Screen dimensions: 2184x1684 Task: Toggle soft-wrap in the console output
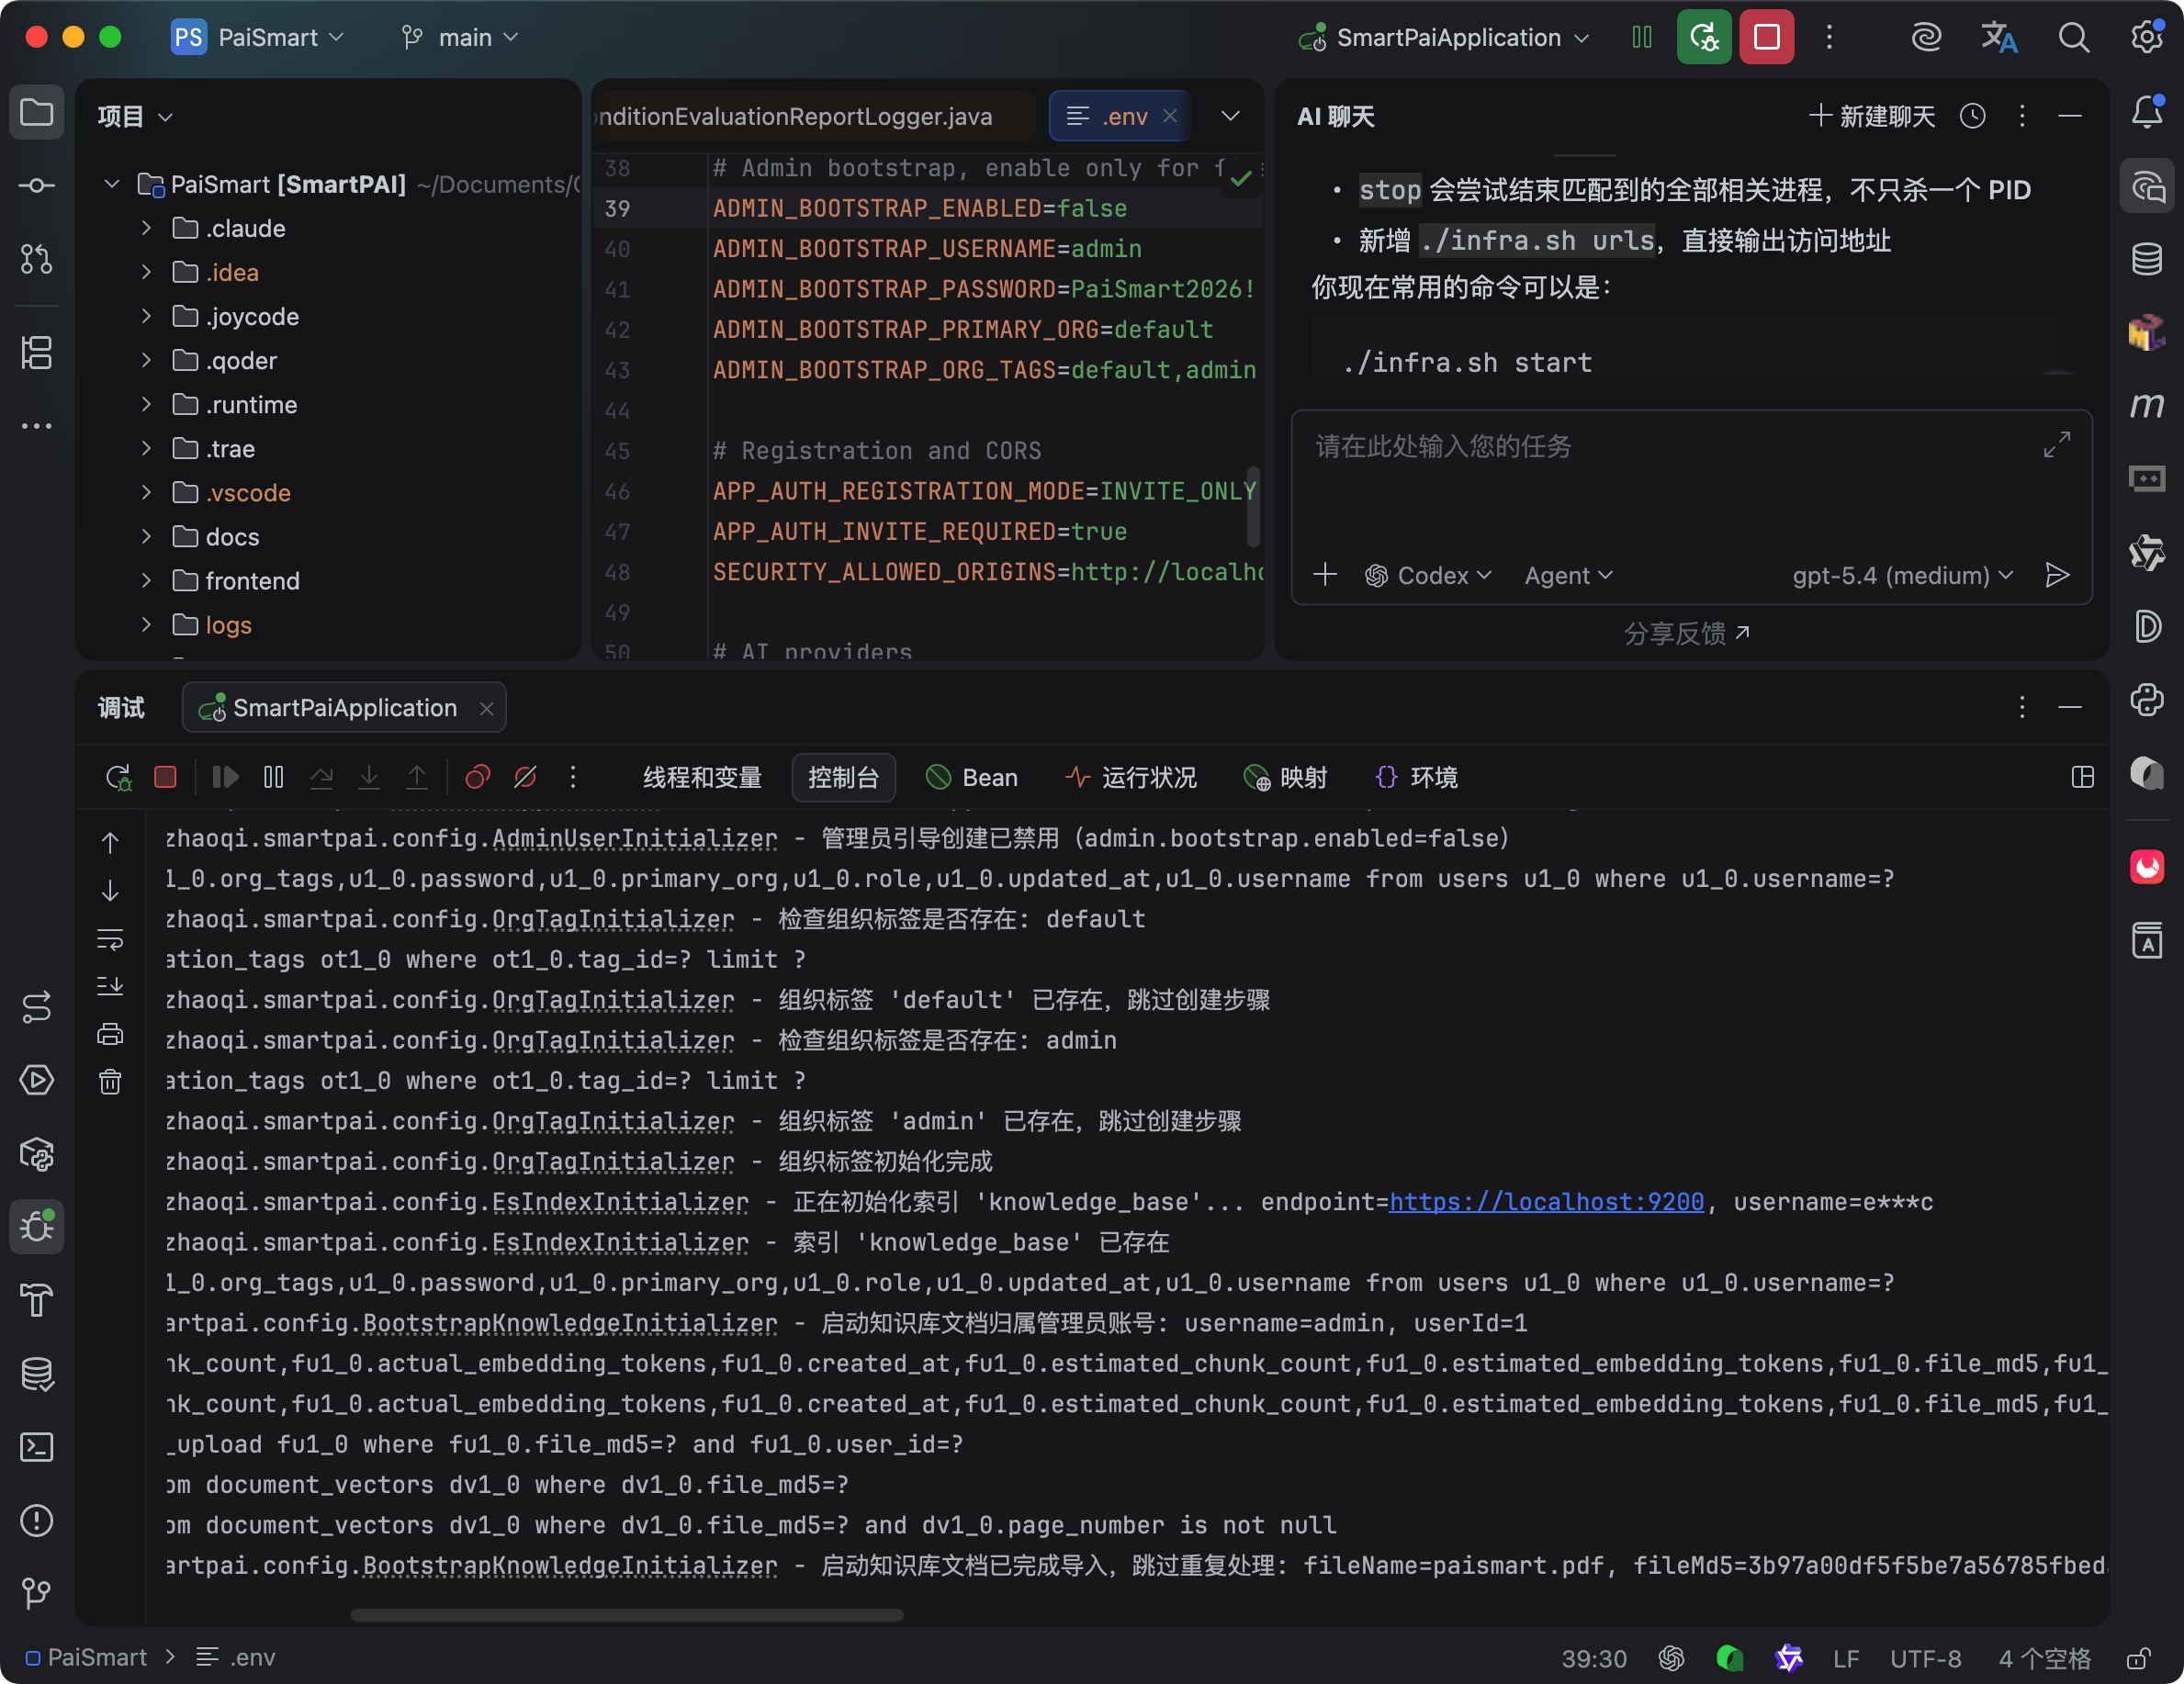click(110, 939)
